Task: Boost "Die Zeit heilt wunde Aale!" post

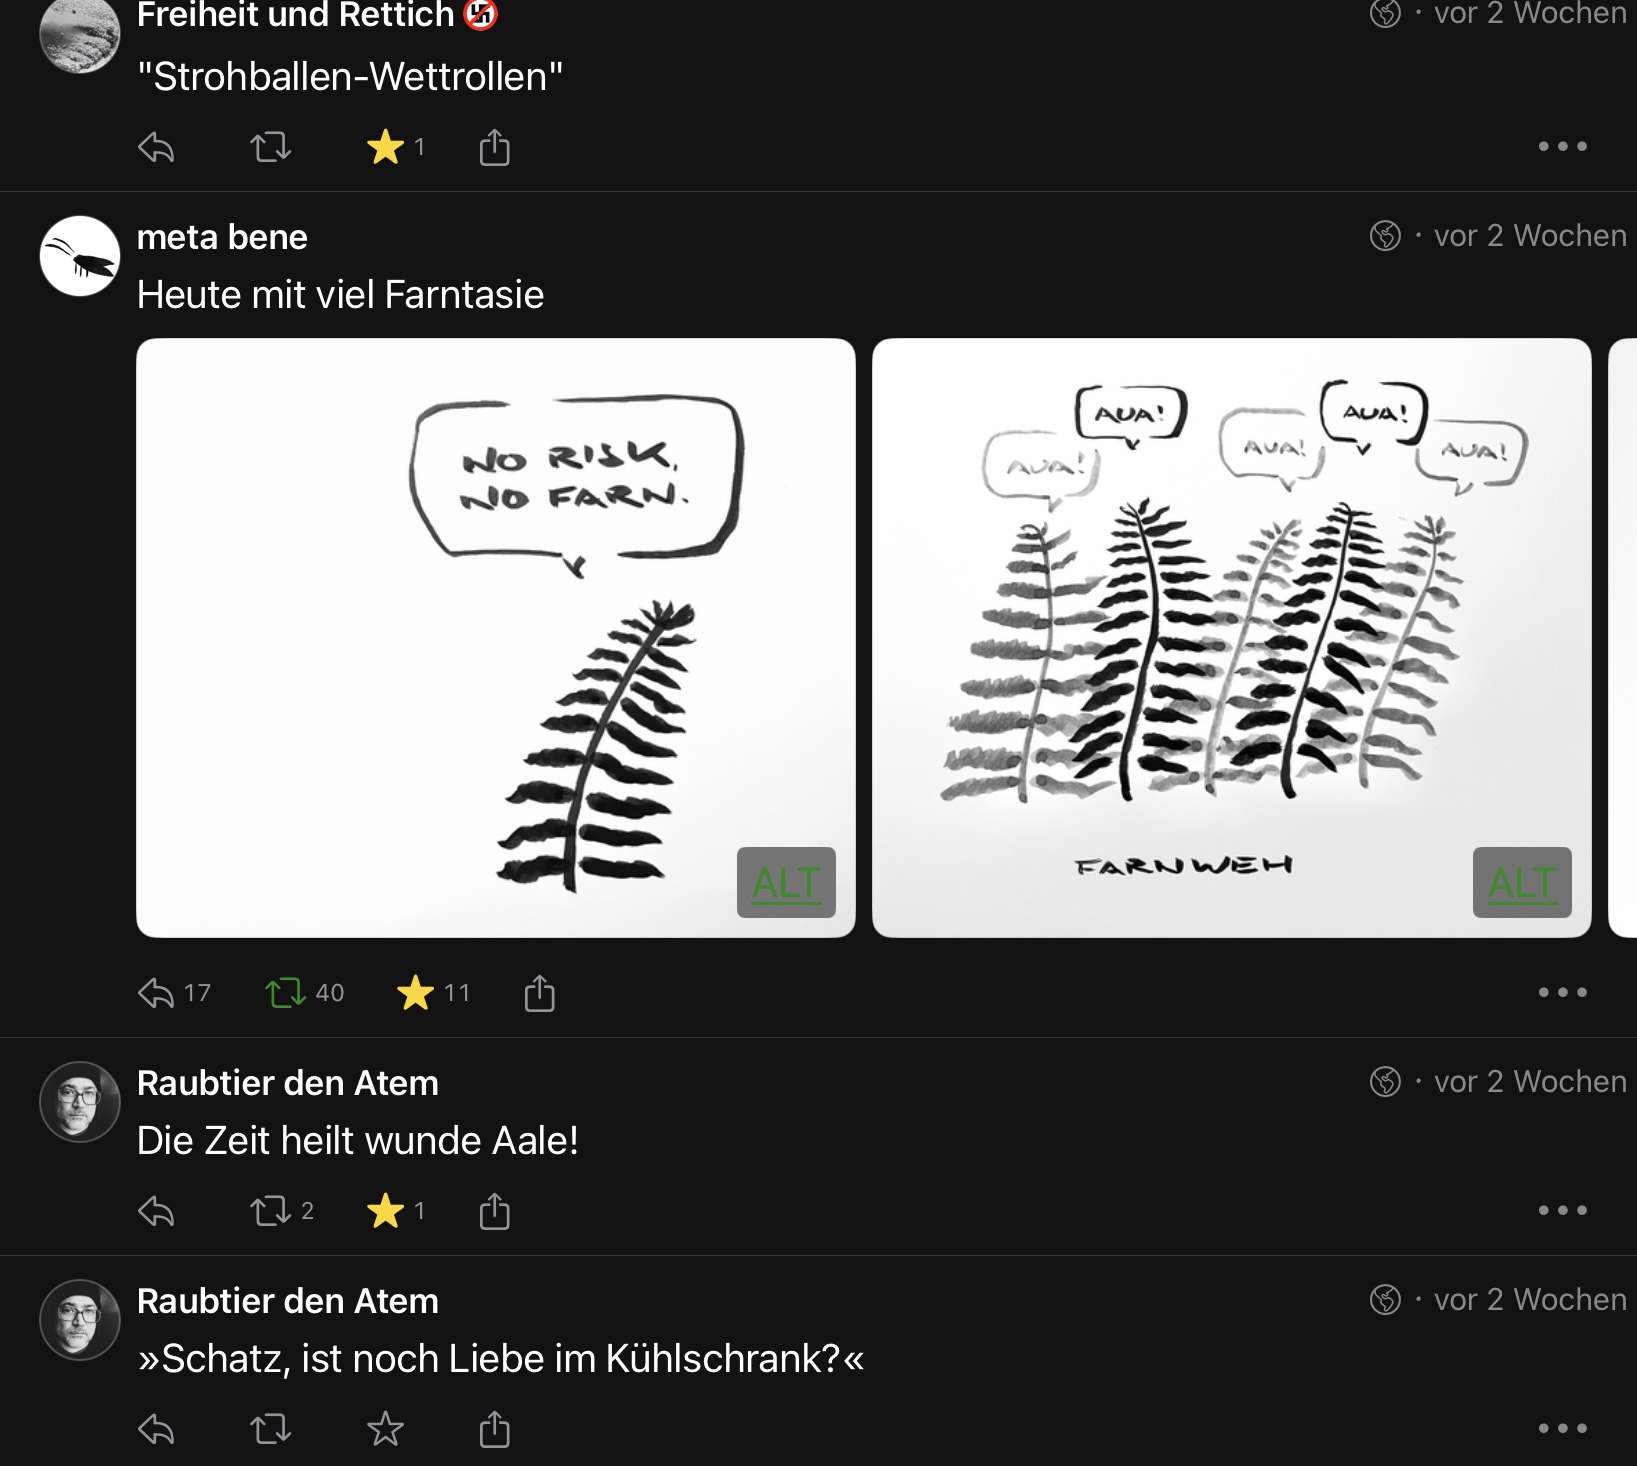Action: pos(270,1211)
